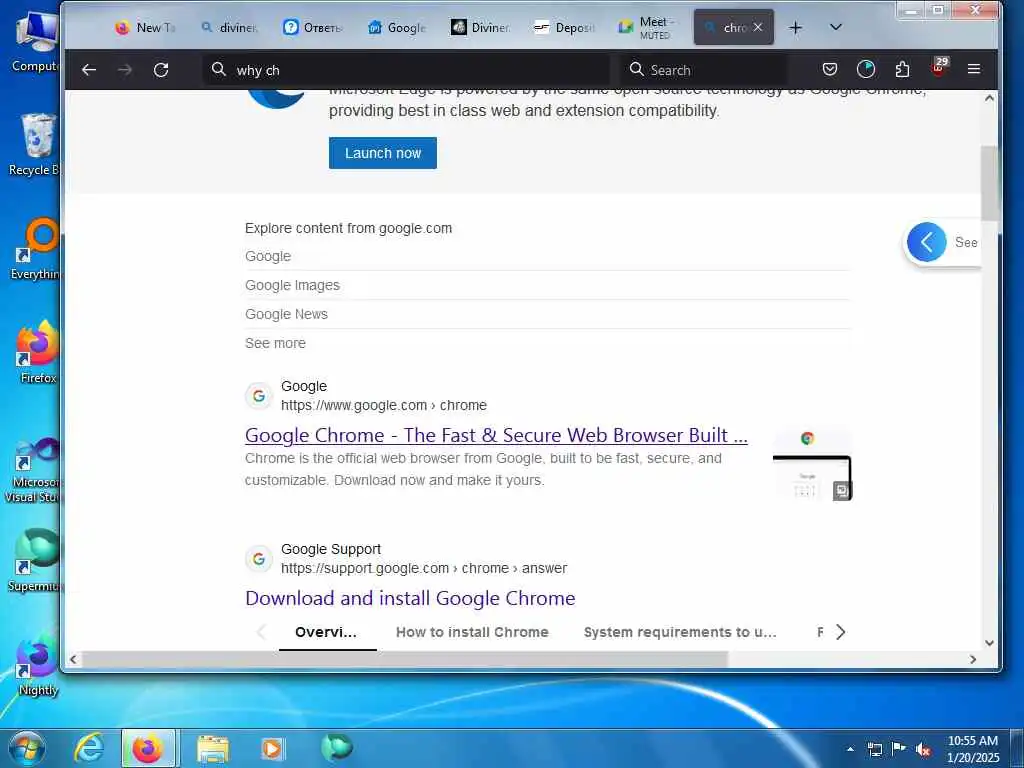Select the Nightly desktop shortcut
Screen dimensions: 1024x768
pos(38,664)
